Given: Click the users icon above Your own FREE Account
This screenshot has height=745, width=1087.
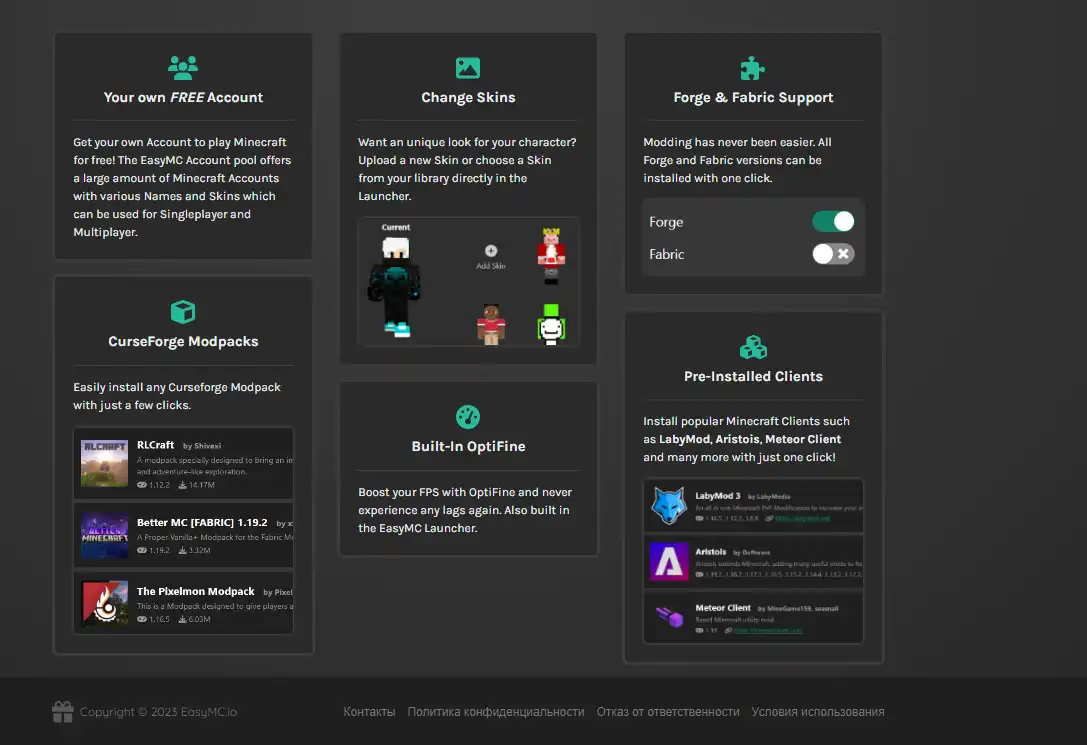Looking at the screenshot, I should (x=183, y=68).
